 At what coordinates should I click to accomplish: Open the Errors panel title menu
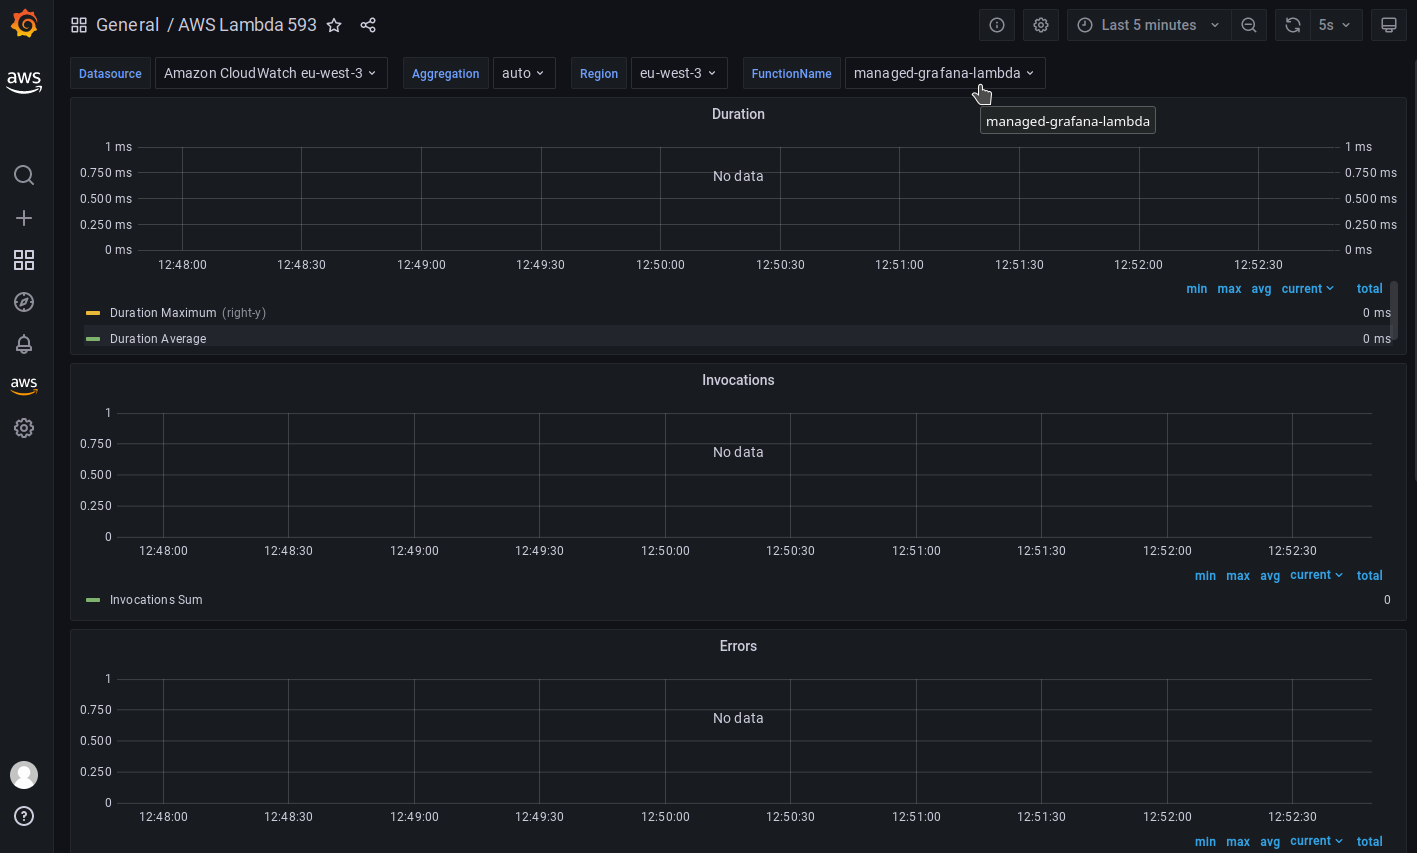(x=738, y=646)
